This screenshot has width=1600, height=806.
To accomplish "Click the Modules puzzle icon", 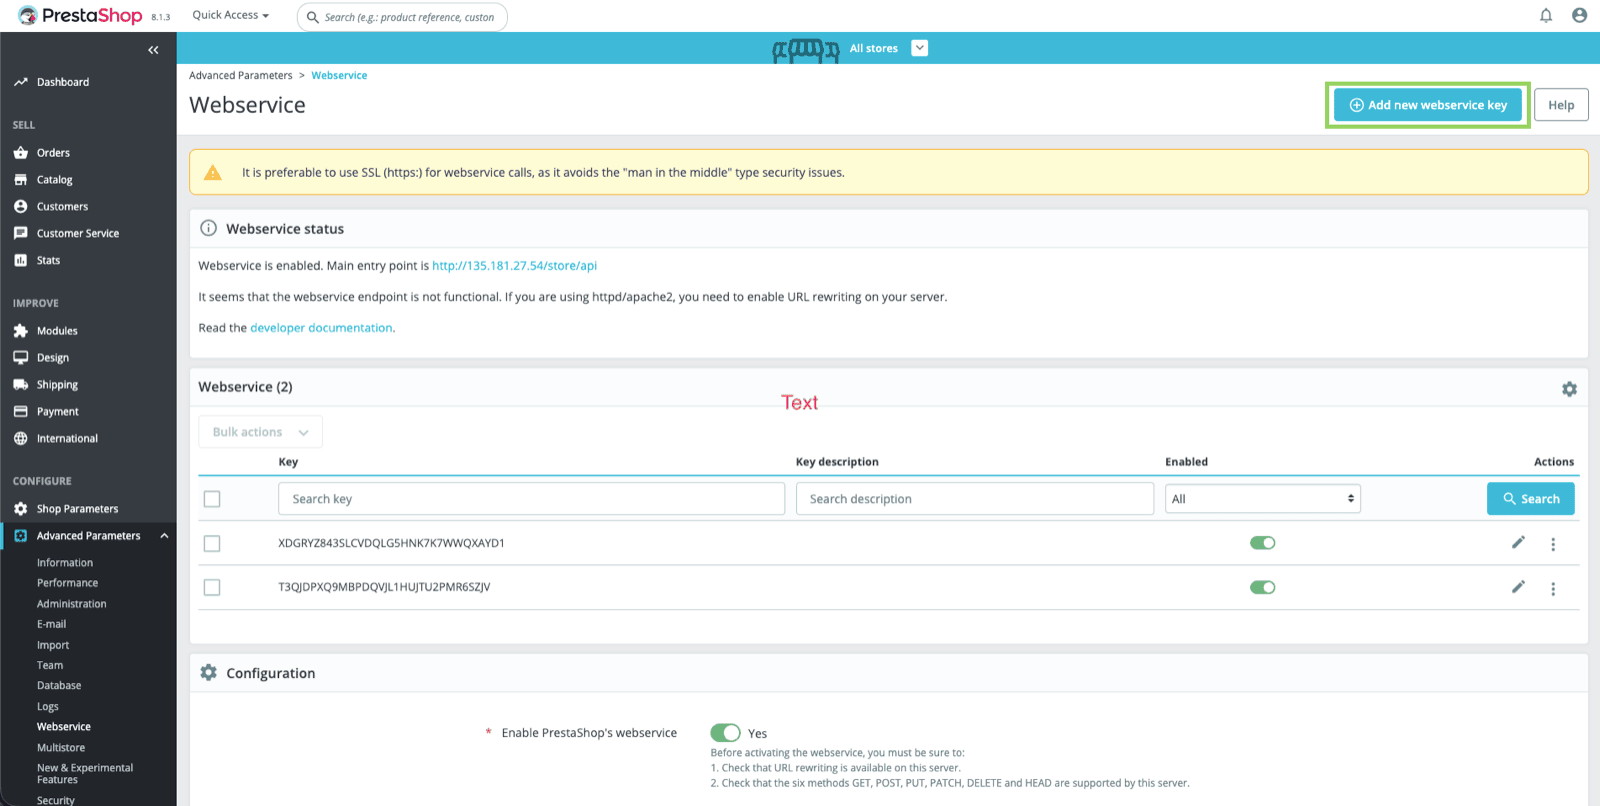I will click(20, 331).
